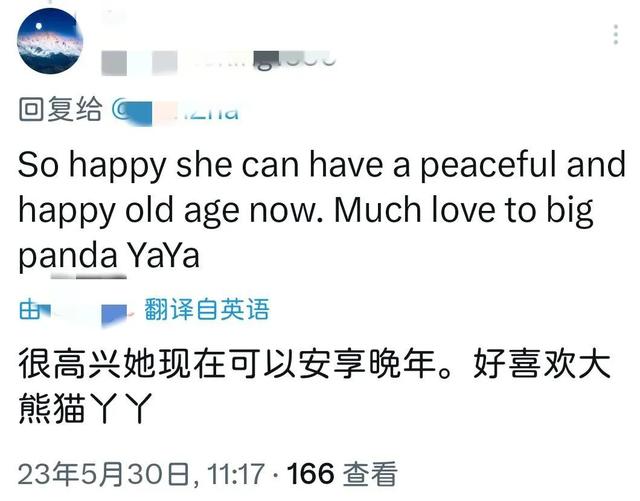The image size is (640, 501).
Task: Open the 166 查看 view count
Action: click(x=342, y=474)
